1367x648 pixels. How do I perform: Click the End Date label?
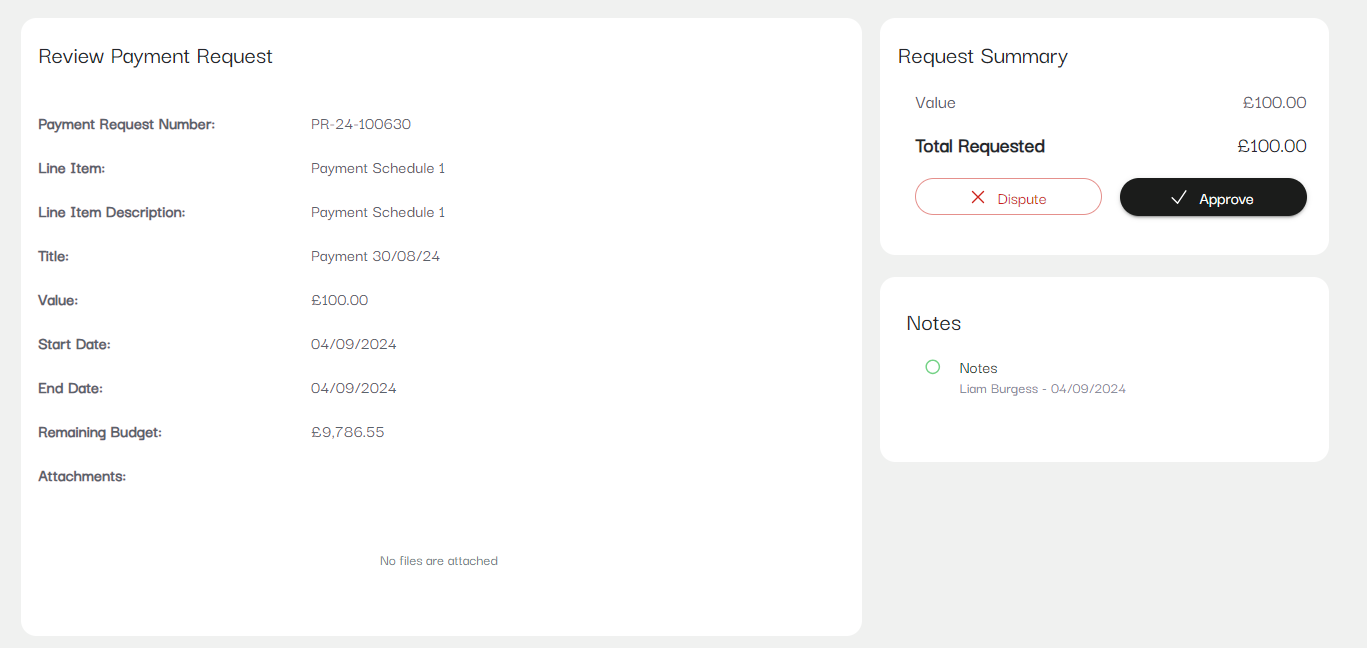pyautogui.click(x=70, y=388)
